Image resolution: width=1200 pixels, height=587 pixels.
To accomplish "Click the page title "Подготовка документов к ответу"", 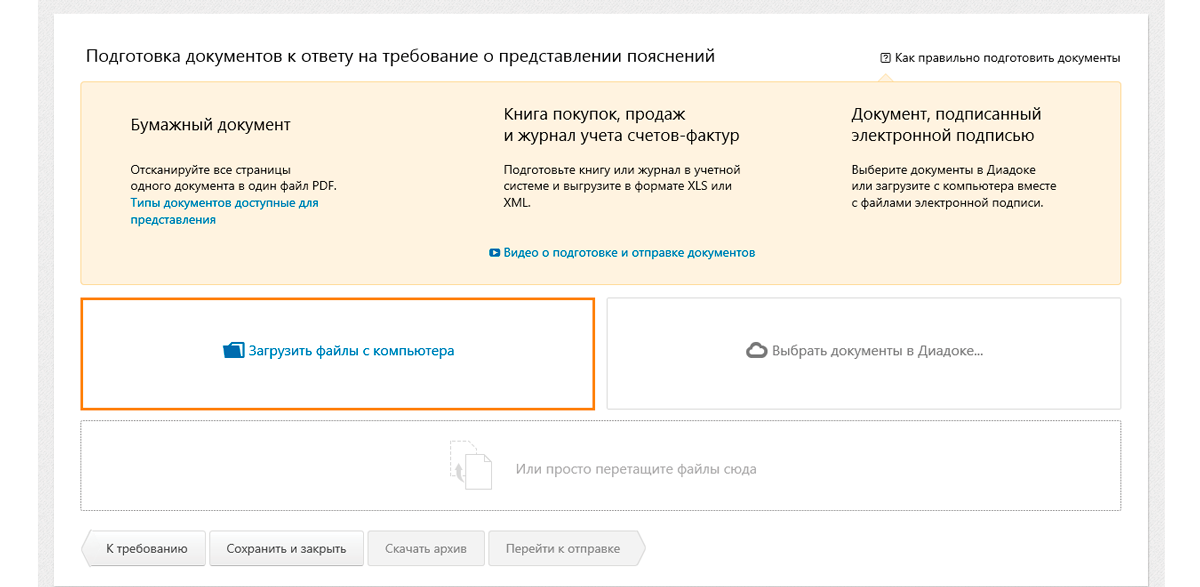I will 400,56.
